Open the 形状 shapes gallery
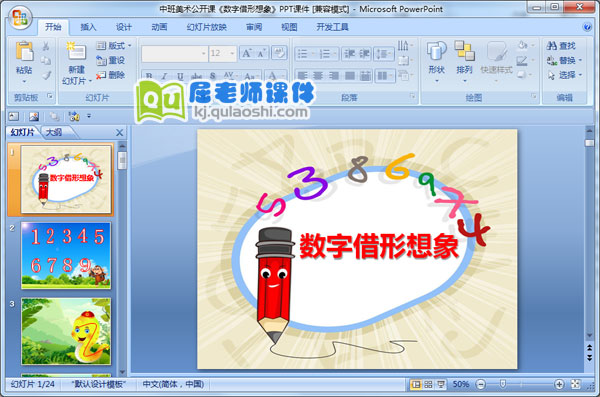The height and width of the screenshot is (397, 600). coord(436,61)
